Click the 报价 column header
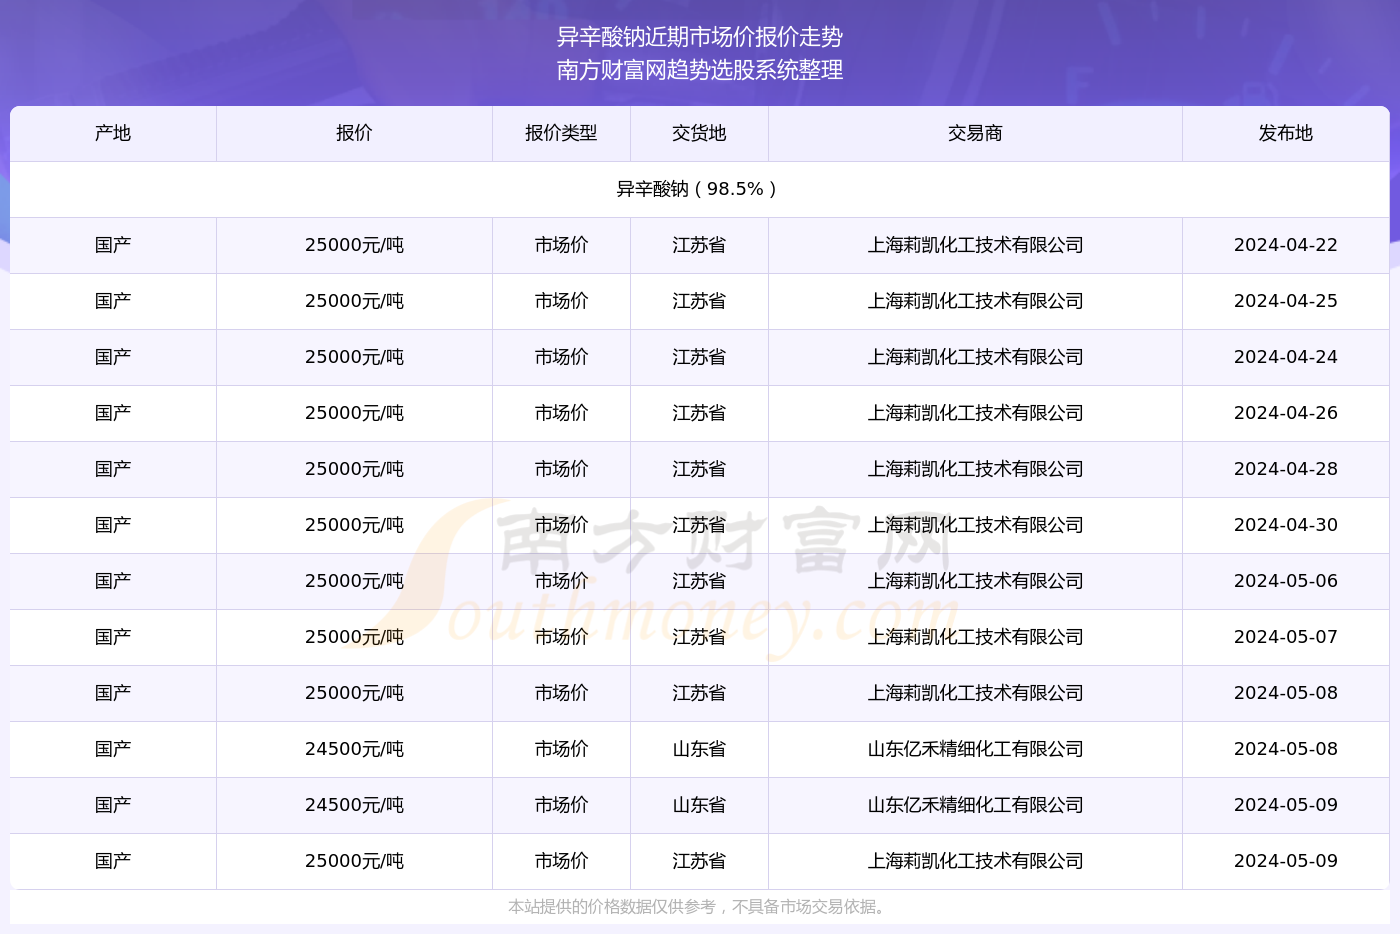This screenshot has width=1400, height=934. pyautogui.click(x=354, y=133)
